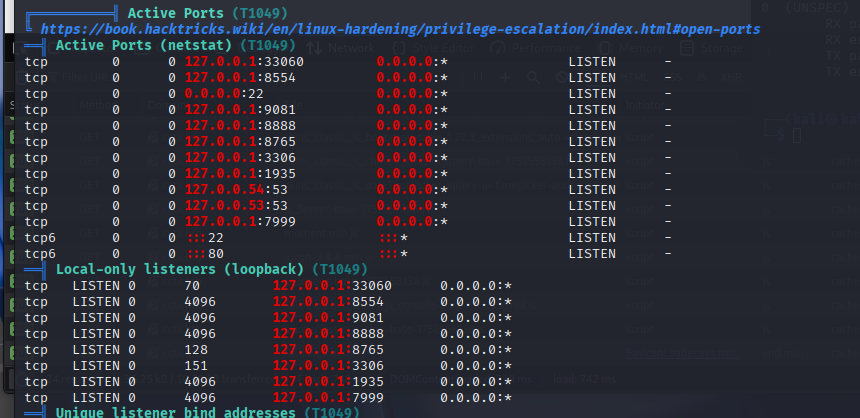Click the tcp6 :::80 listener entry
Image resolution: width=860 pixels, height=418 pixels.
click(x=204, y=253)
